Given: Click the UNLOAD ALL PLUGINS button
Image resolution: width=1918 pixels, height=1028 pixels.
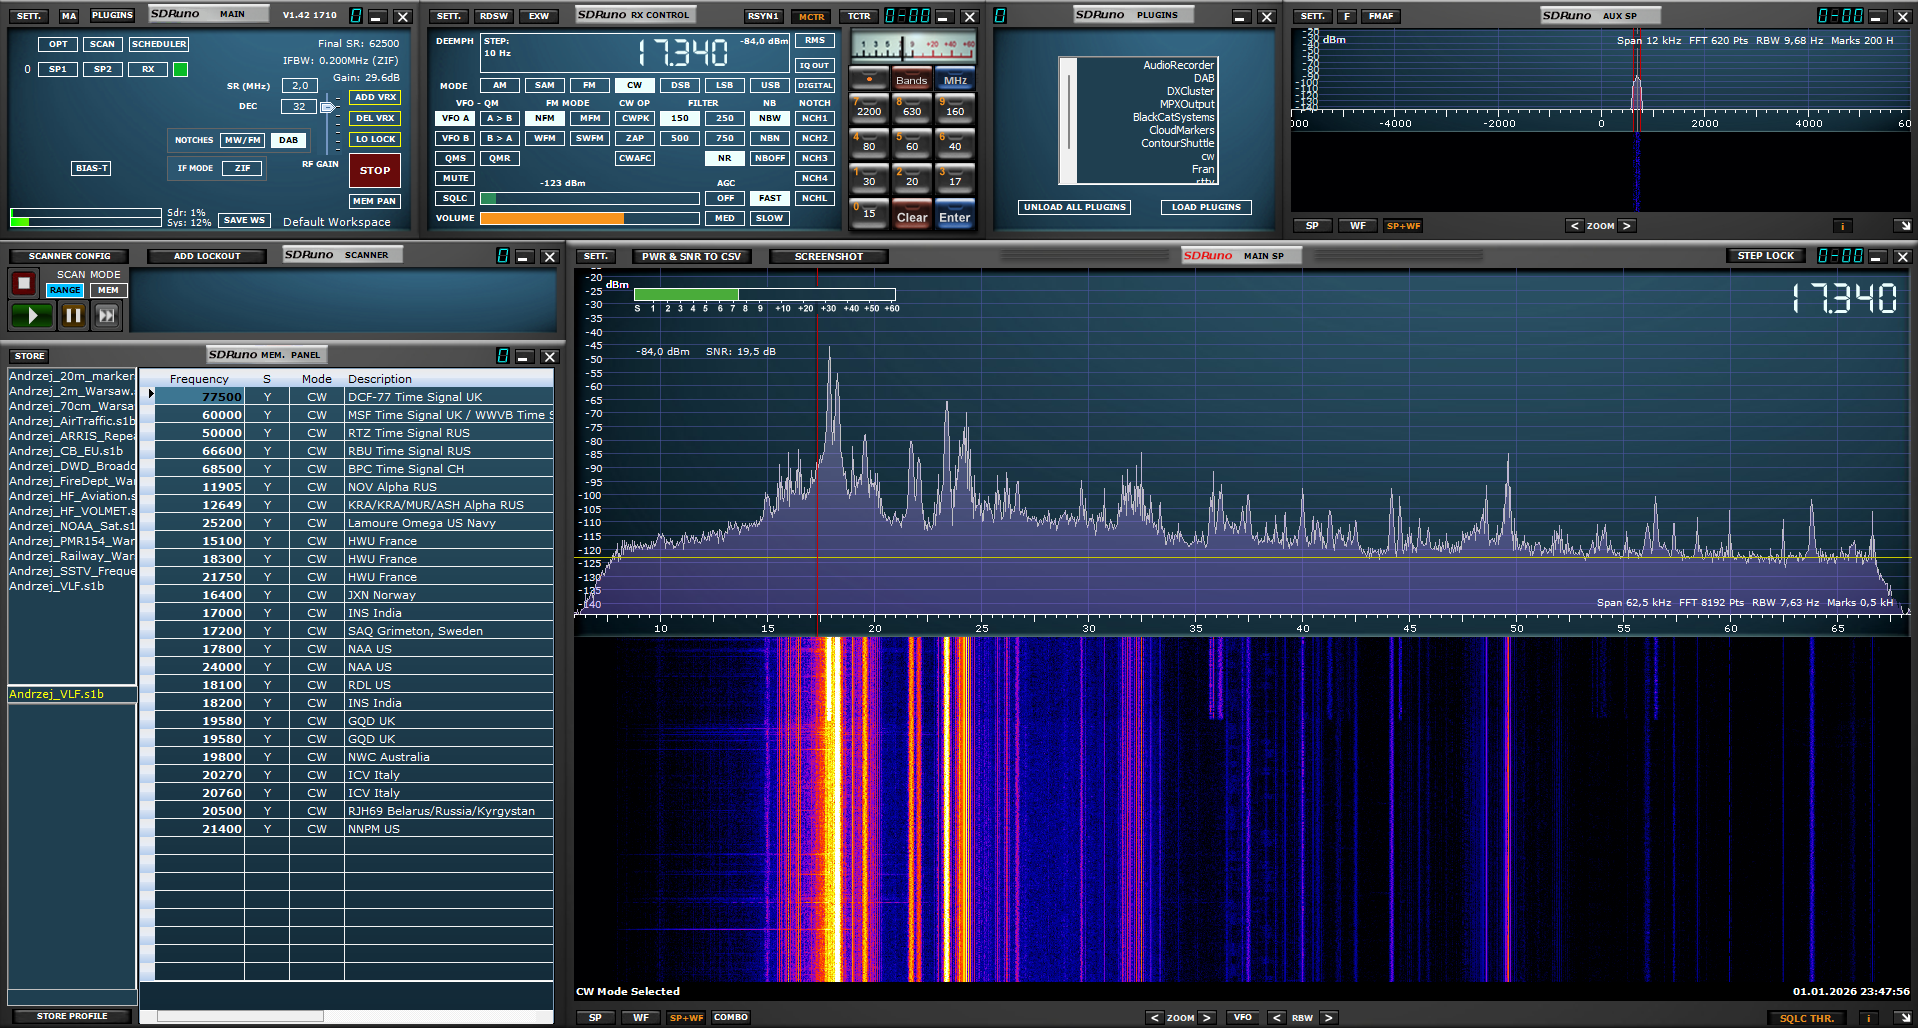Looking at the screenshot, I should click(1075, 207).
